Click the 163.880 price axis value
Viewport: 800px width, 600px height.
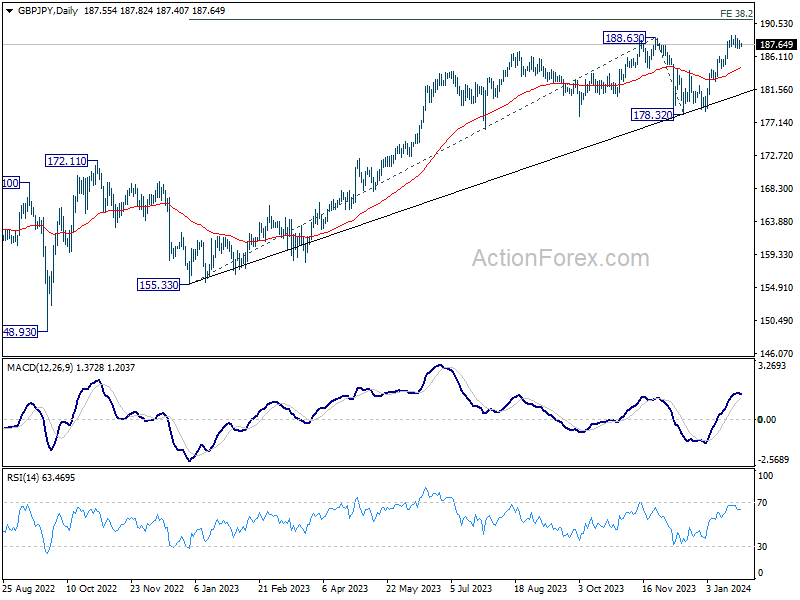(x=777, y=221)
